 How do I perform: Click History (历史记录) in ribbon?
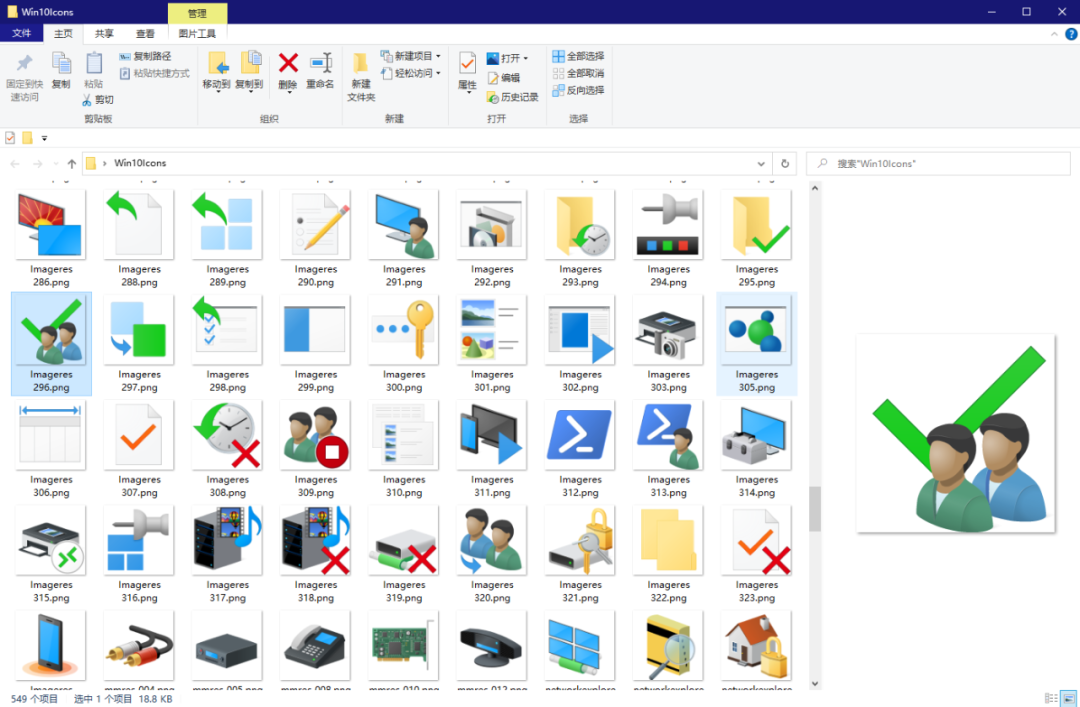512,97
